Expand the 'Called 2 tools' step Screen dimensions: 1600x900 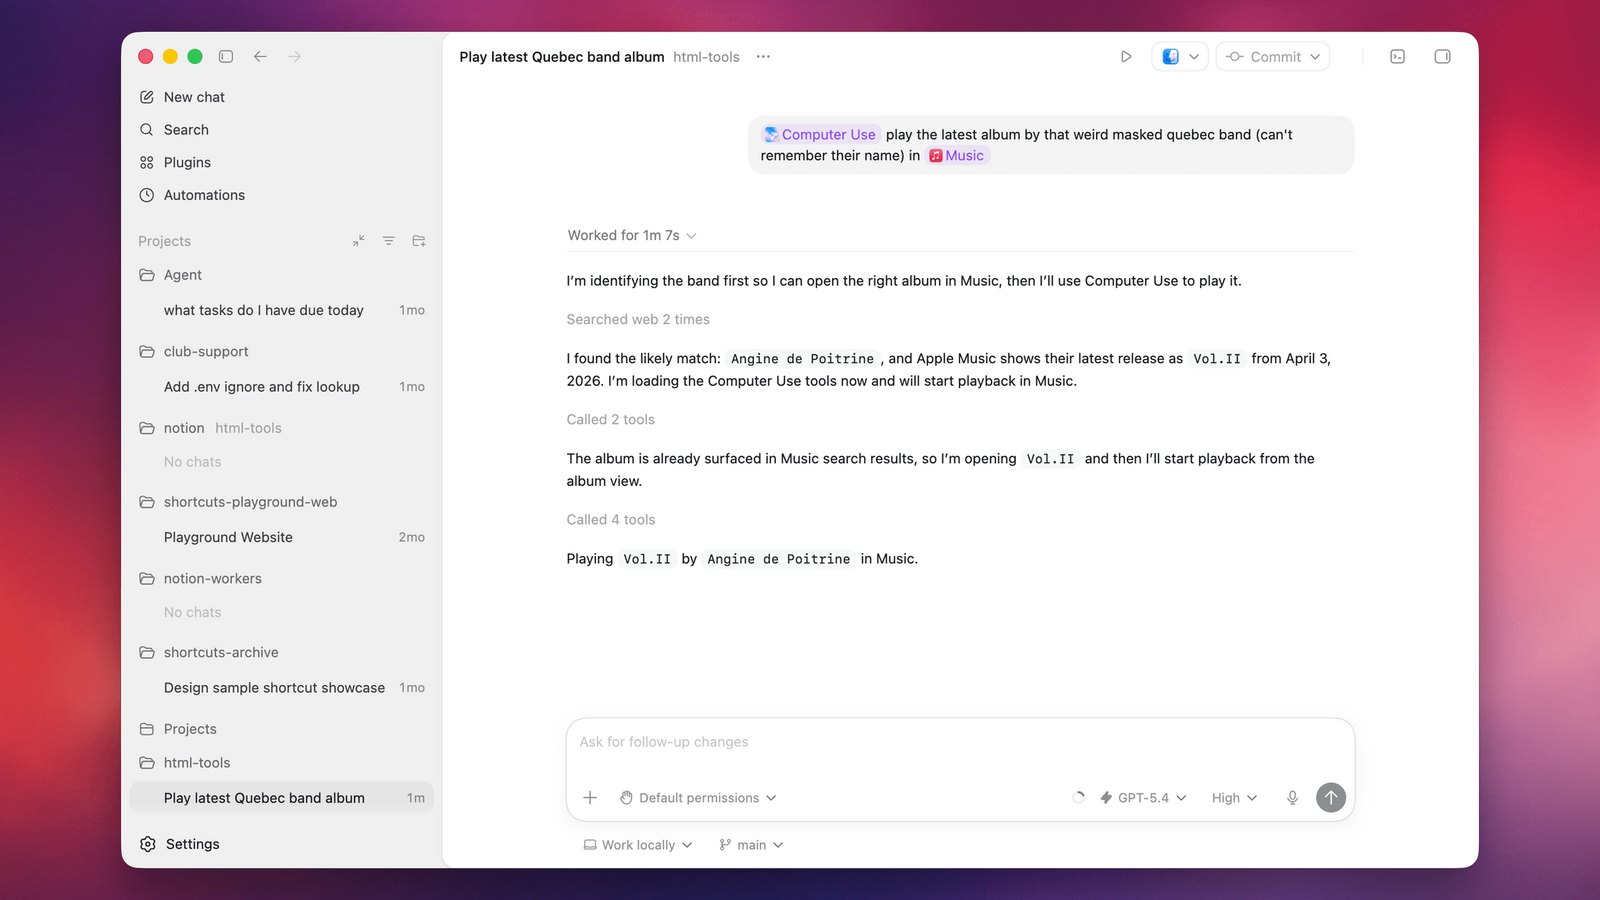coord(611,420)
